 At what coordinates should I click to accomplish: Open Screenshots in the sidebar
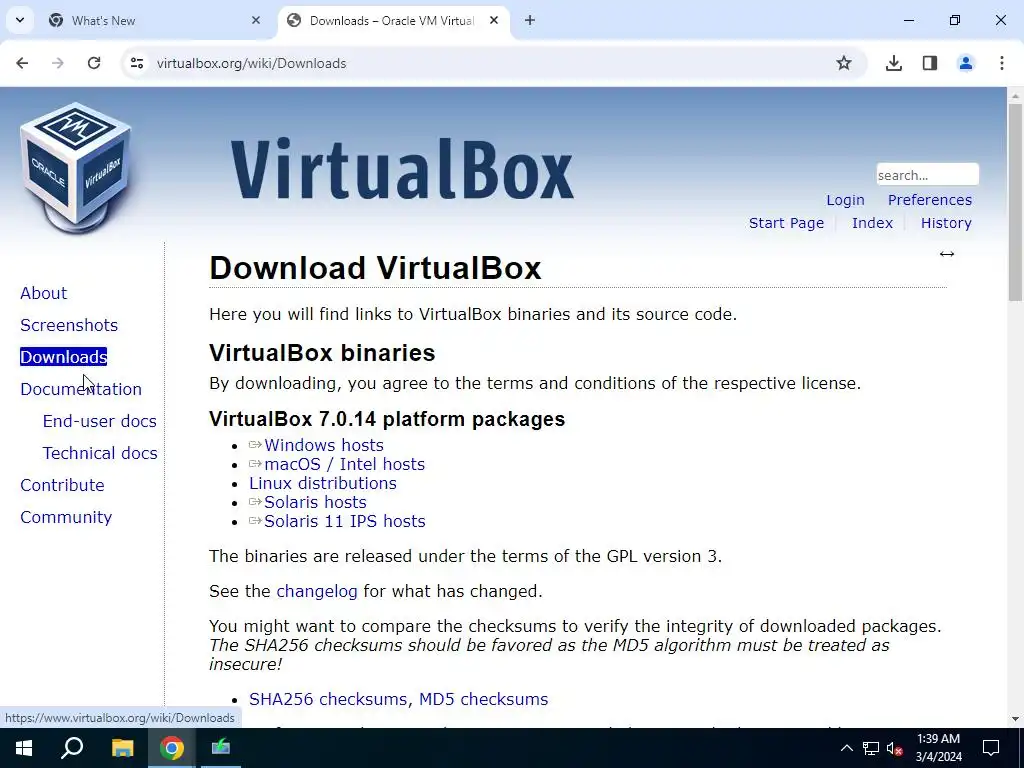[x=69, y=325]
